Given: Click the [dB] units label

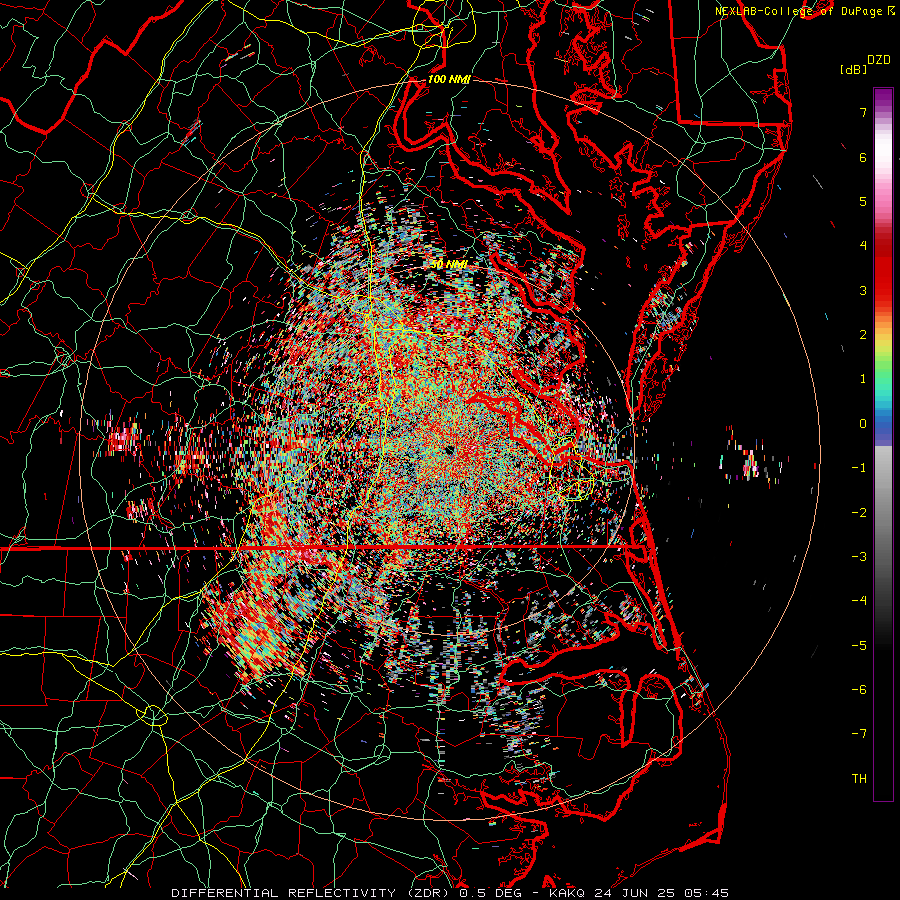Looking at the screenshot, I should [x=853, y=69].
